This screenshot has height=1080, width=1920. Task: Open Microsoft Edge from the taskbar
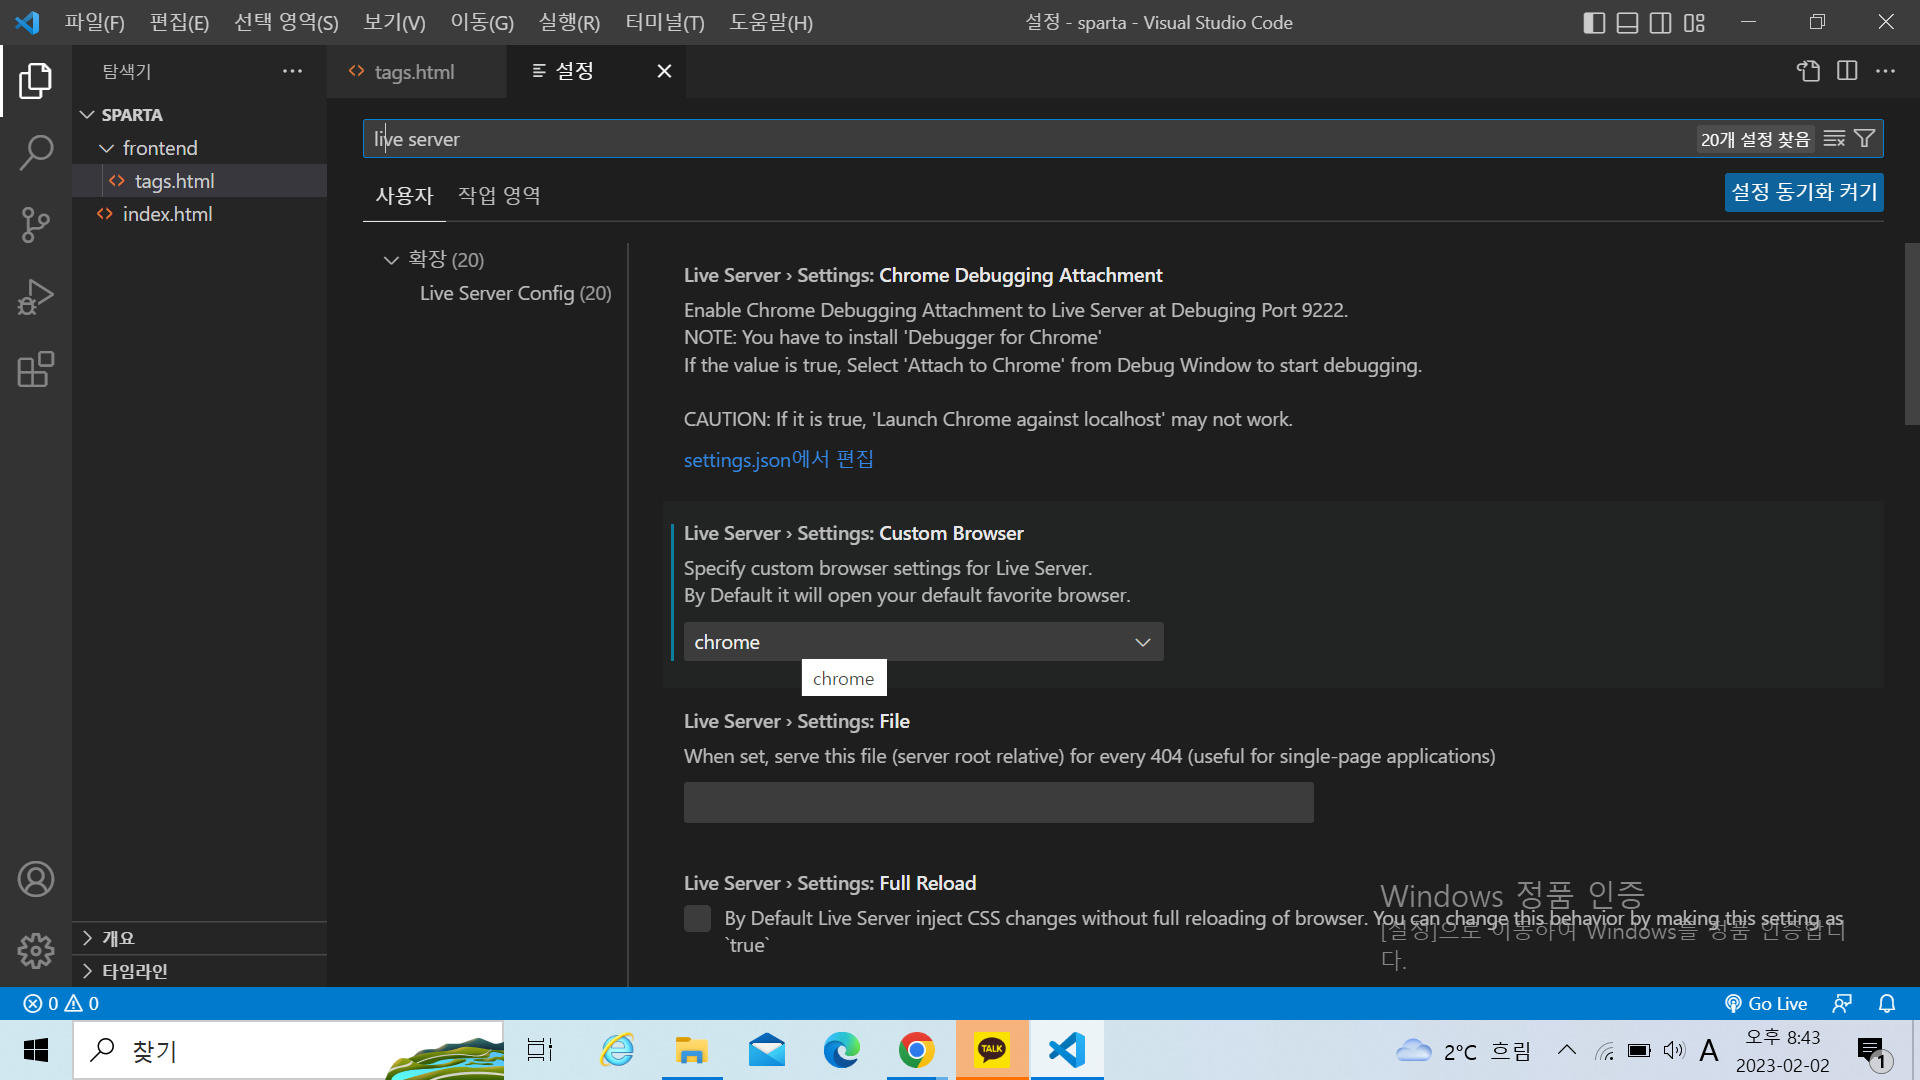[841, 1050]
